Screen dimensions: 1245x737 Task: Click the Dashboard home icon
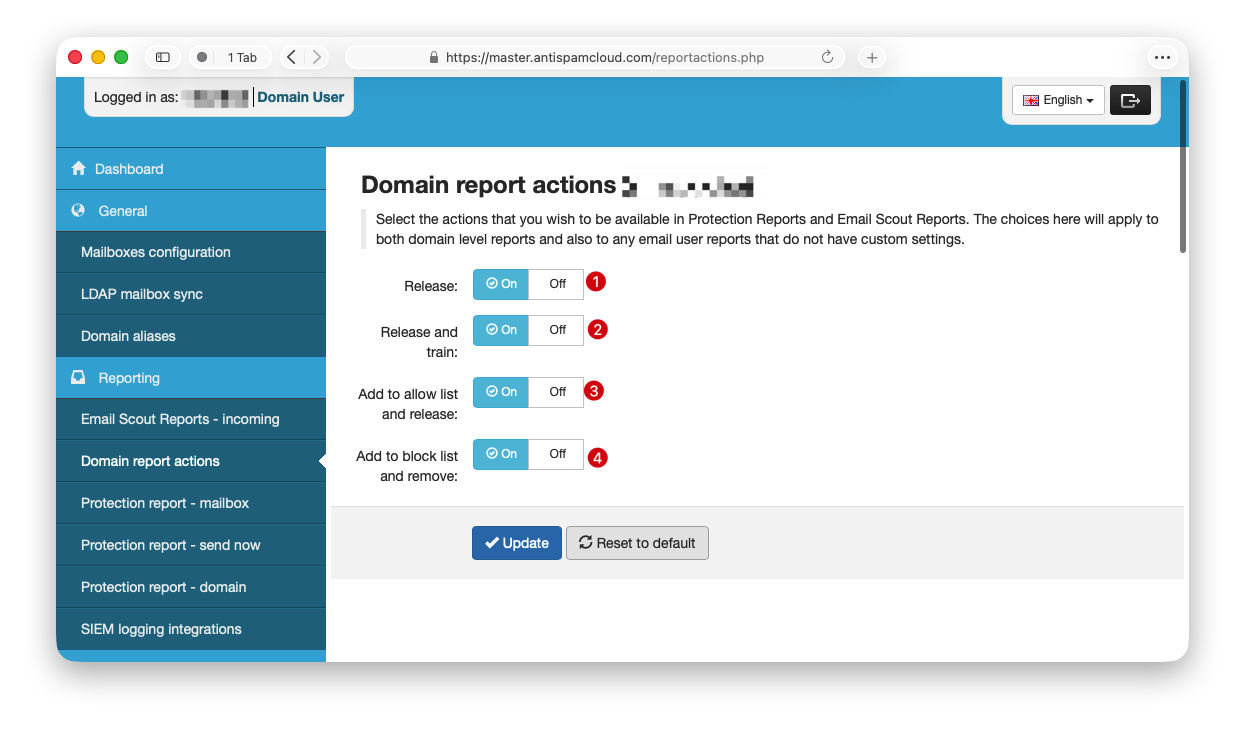[x=79, y=169]
